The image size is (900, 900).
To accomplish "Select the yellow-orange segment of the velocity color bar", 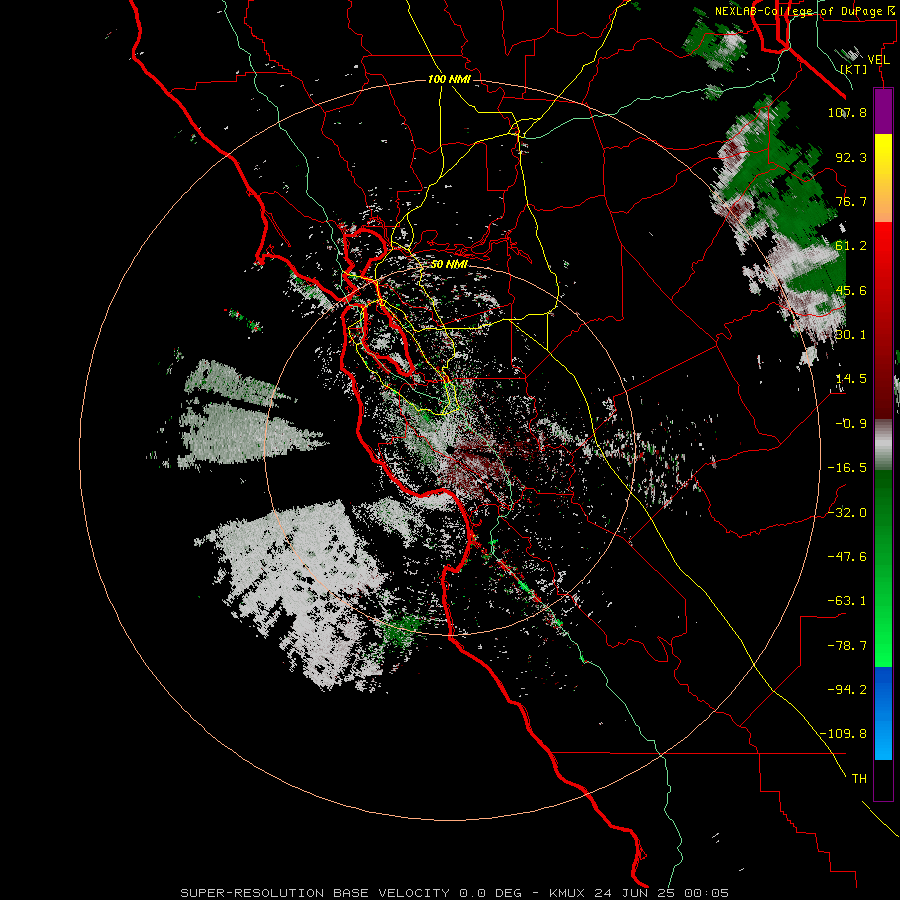I will (x=883, y=178).
